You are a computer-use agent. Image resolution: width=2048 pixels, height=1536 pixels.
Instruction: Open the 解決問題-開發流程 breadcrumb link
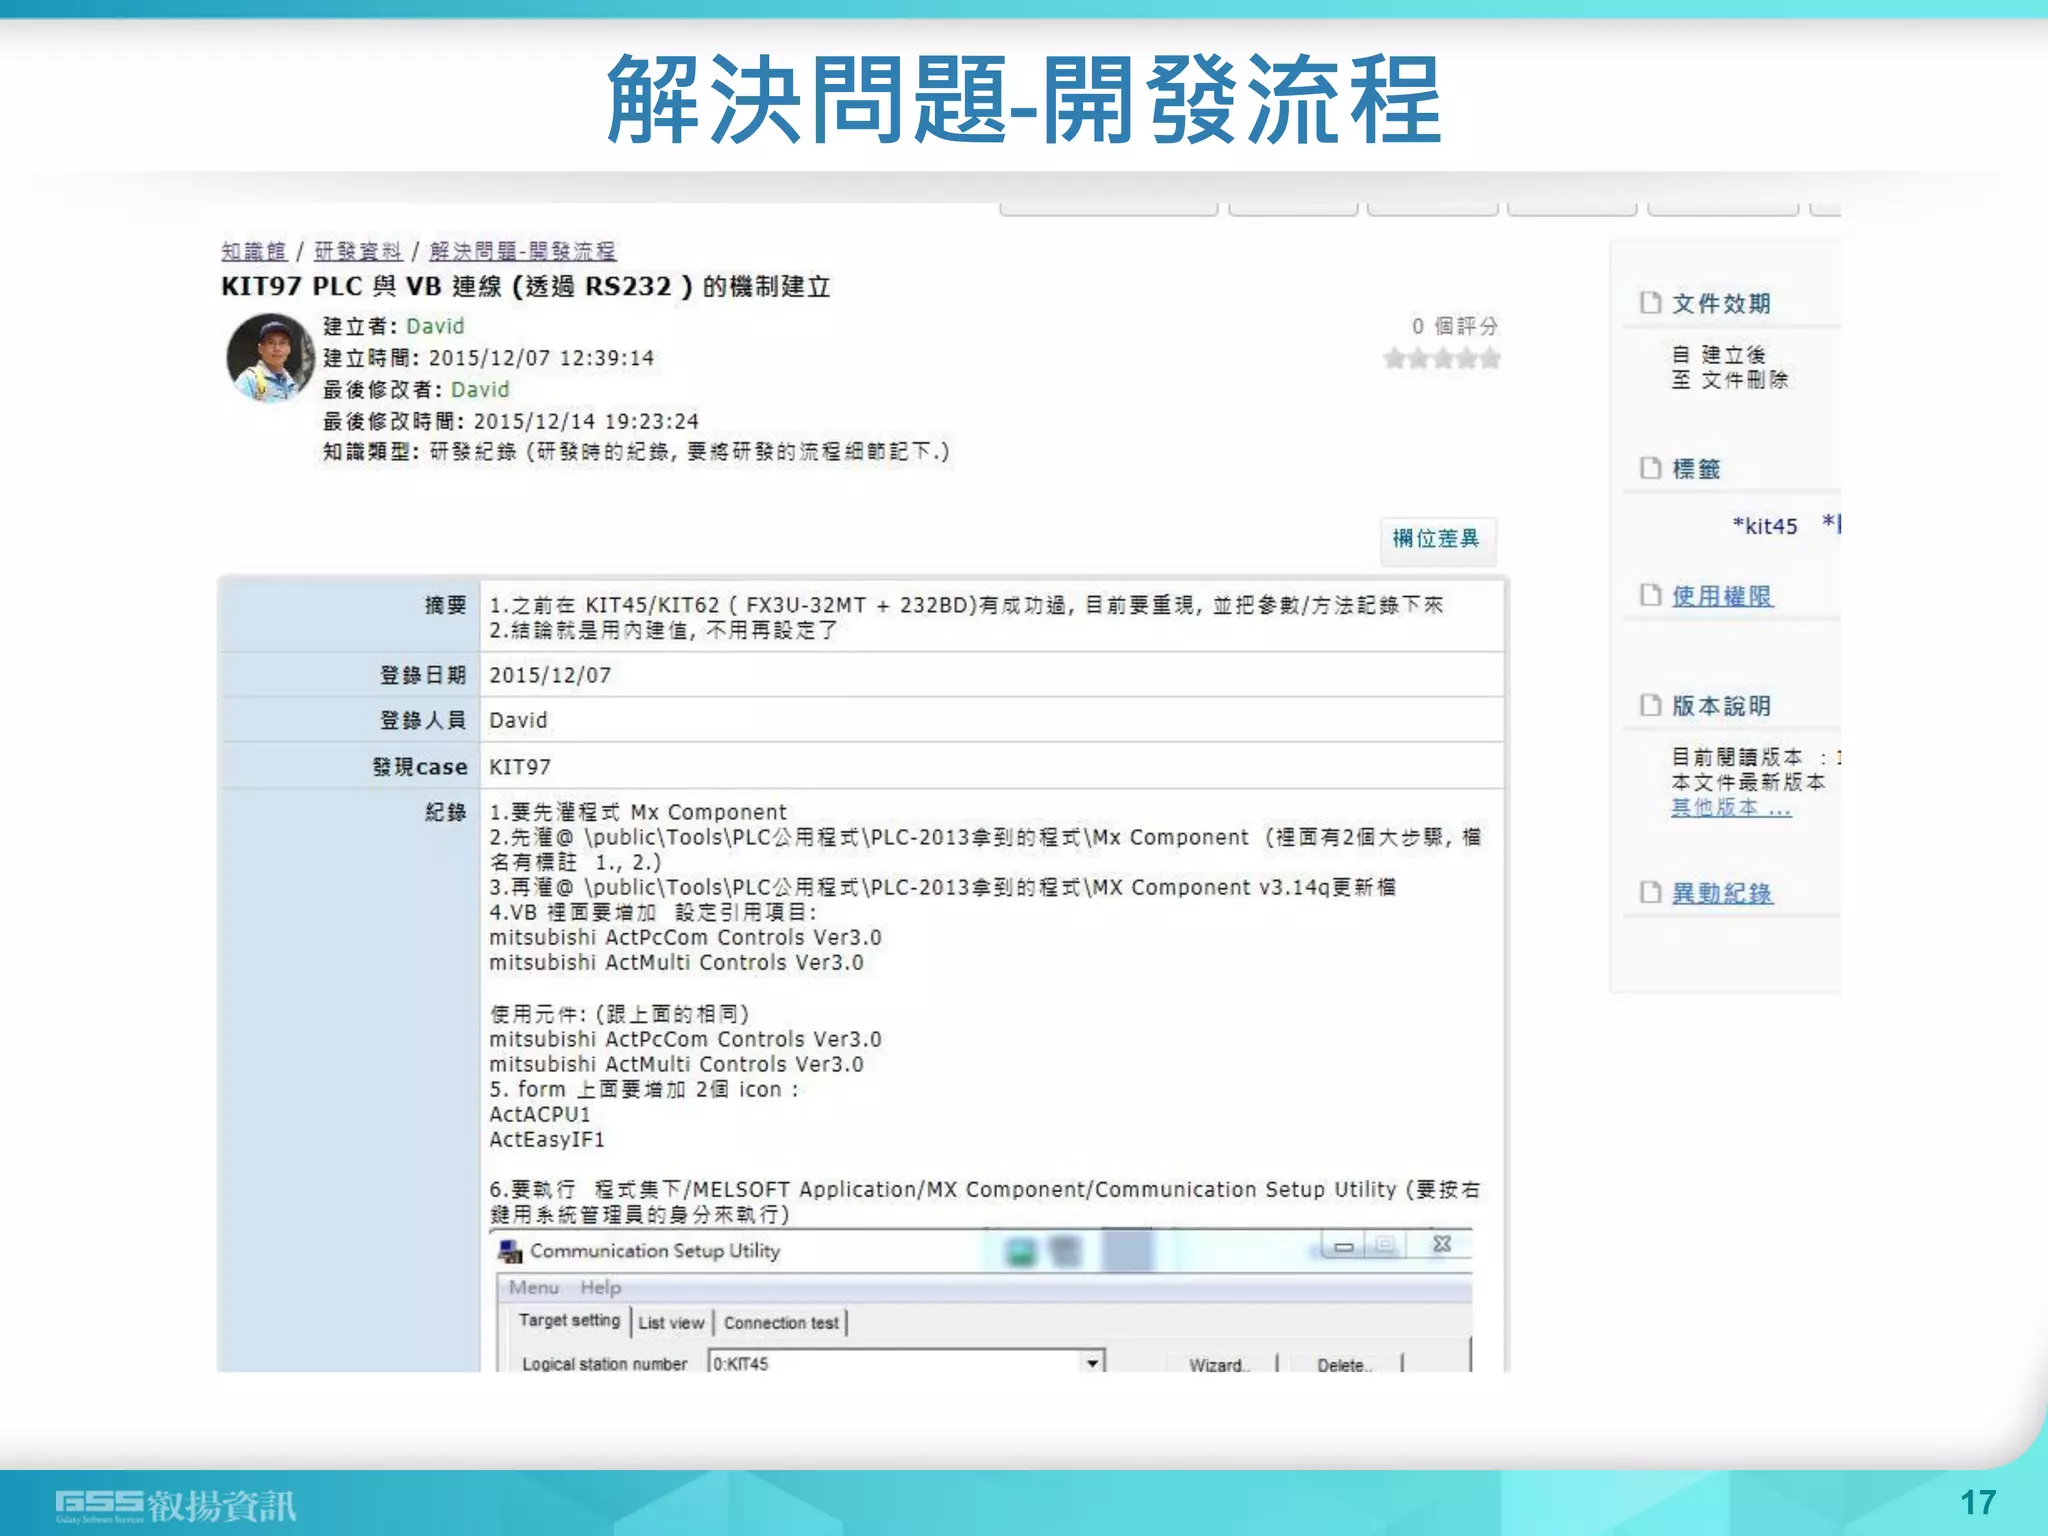pos(523,251)
